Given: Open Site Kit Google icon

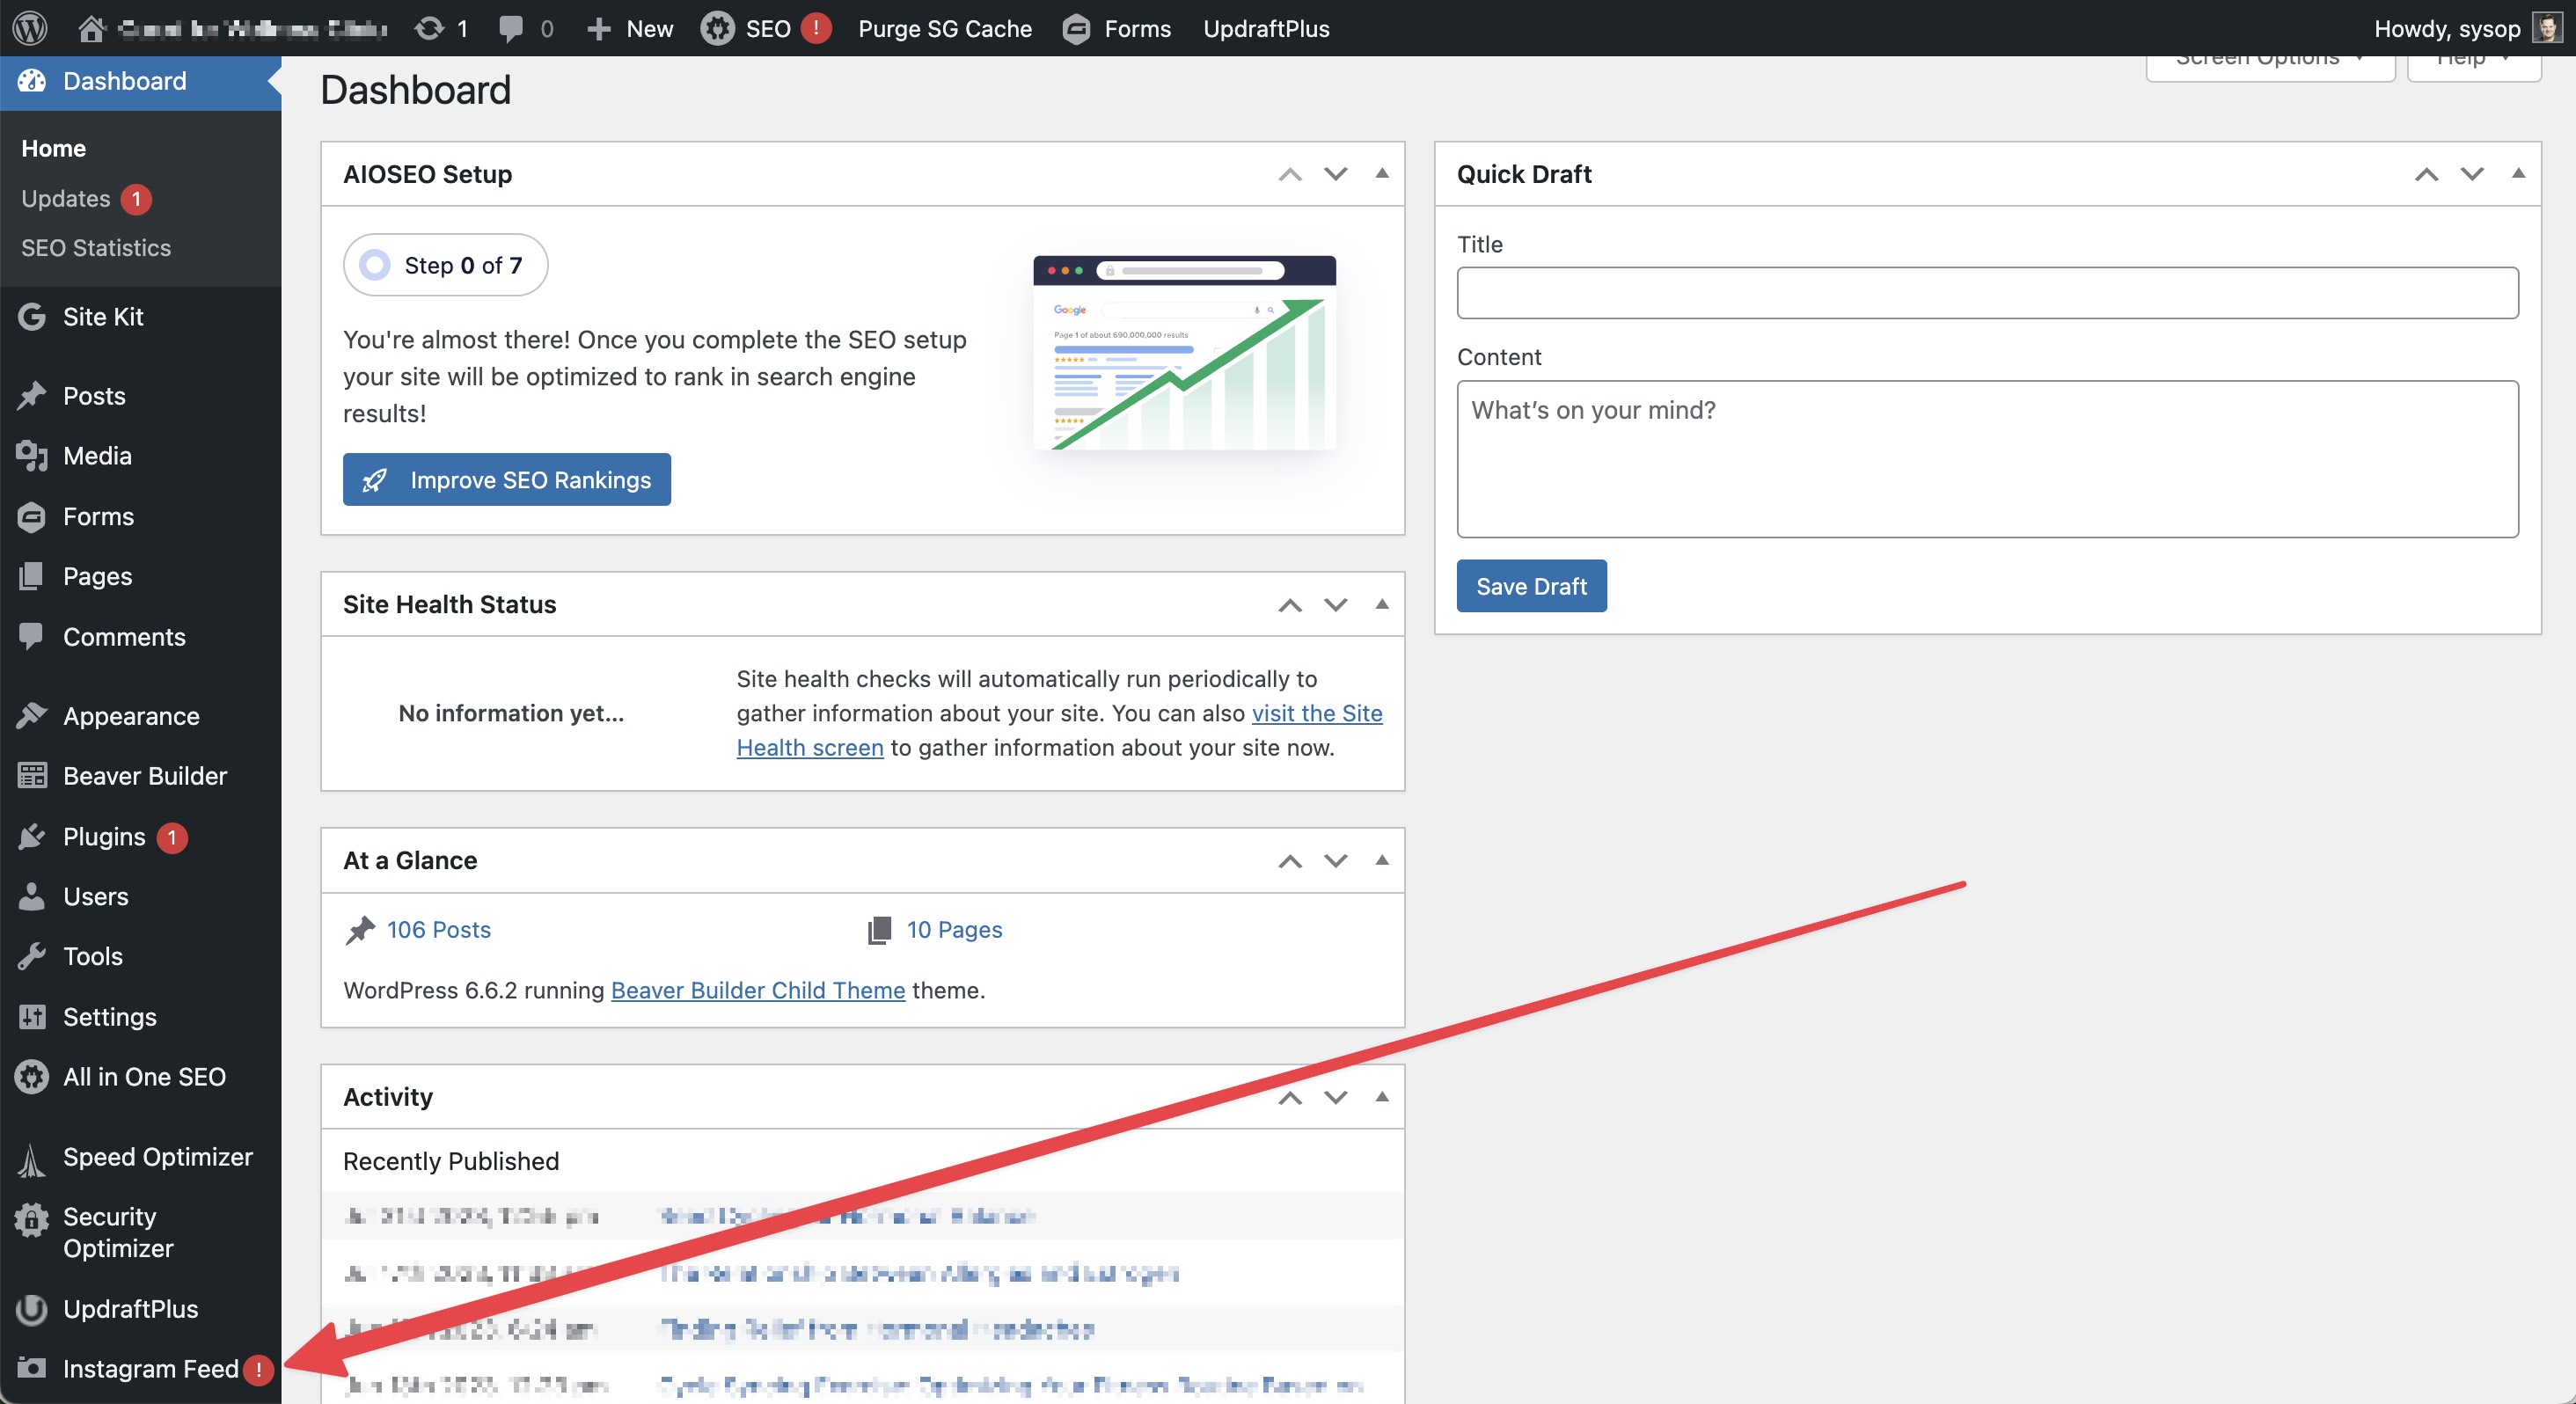Looking at the screenshot, I should (x=32, y=316).
